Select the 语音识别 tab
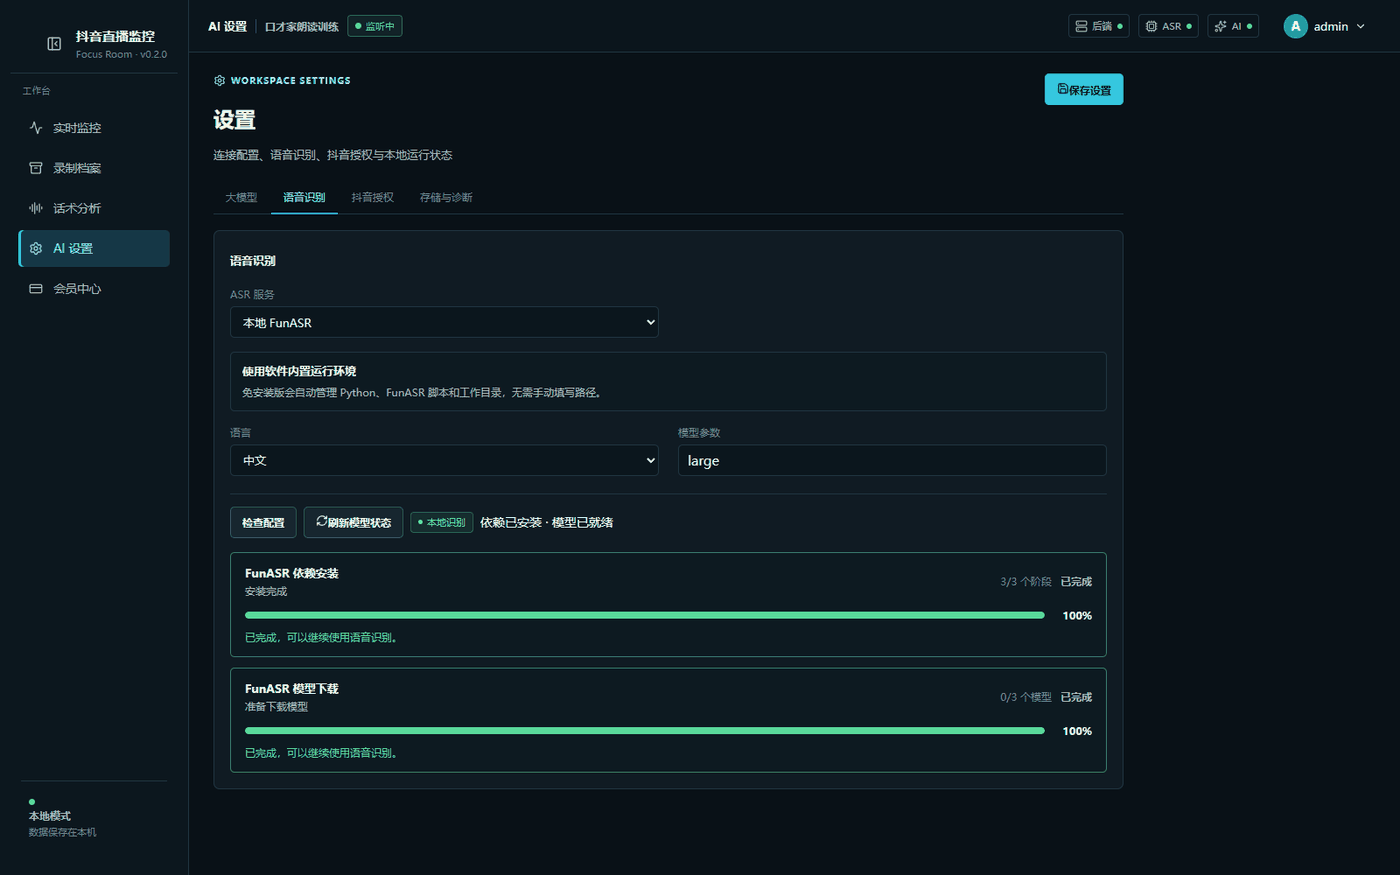1400x875 pixels. (x=304, y=197)
